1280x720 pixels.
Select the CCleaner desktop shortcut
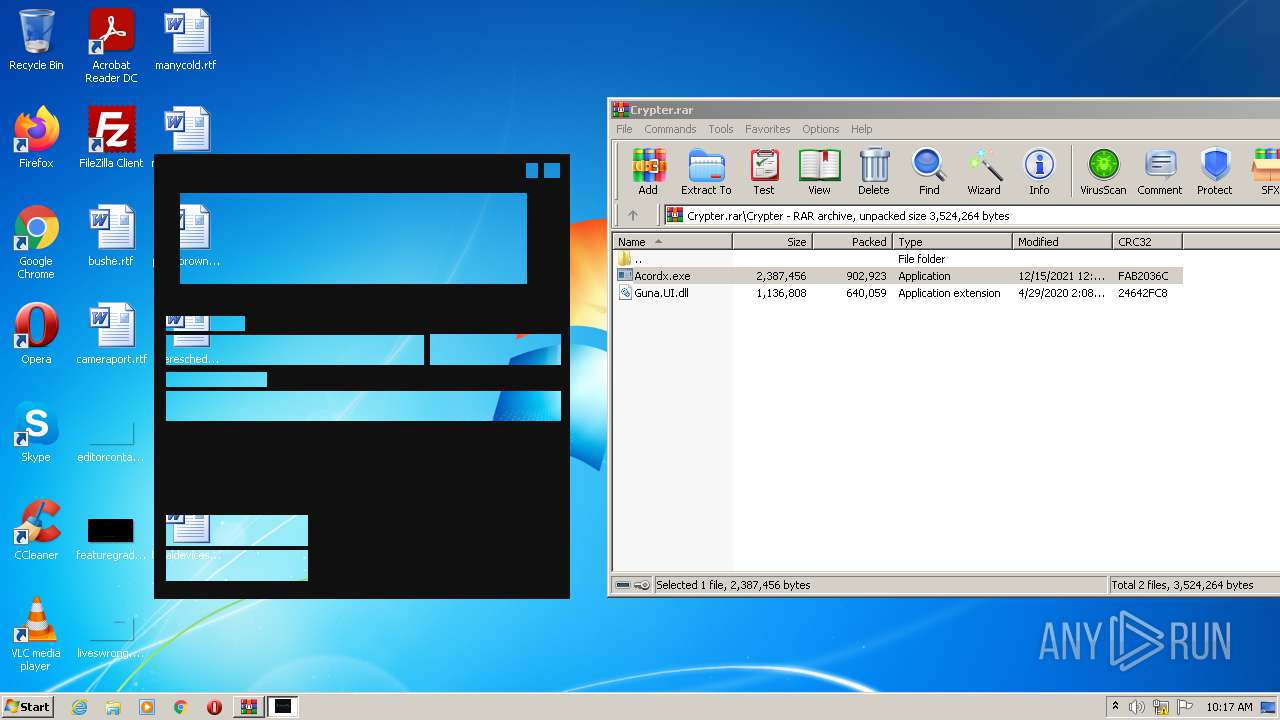tap(36, 530)
